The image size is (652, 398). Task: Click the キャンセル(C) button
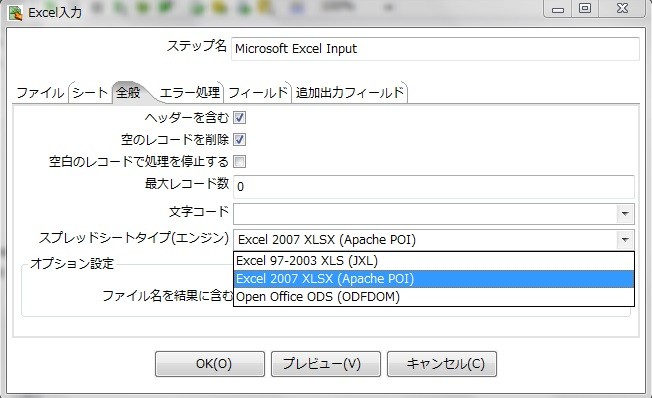click(442, 364)
